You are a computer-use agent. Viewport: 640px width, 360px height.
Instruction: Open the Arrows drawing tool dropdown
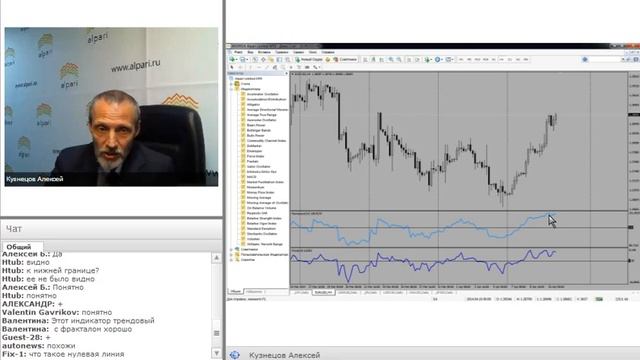pyautogui.click(x=317, y=67)
